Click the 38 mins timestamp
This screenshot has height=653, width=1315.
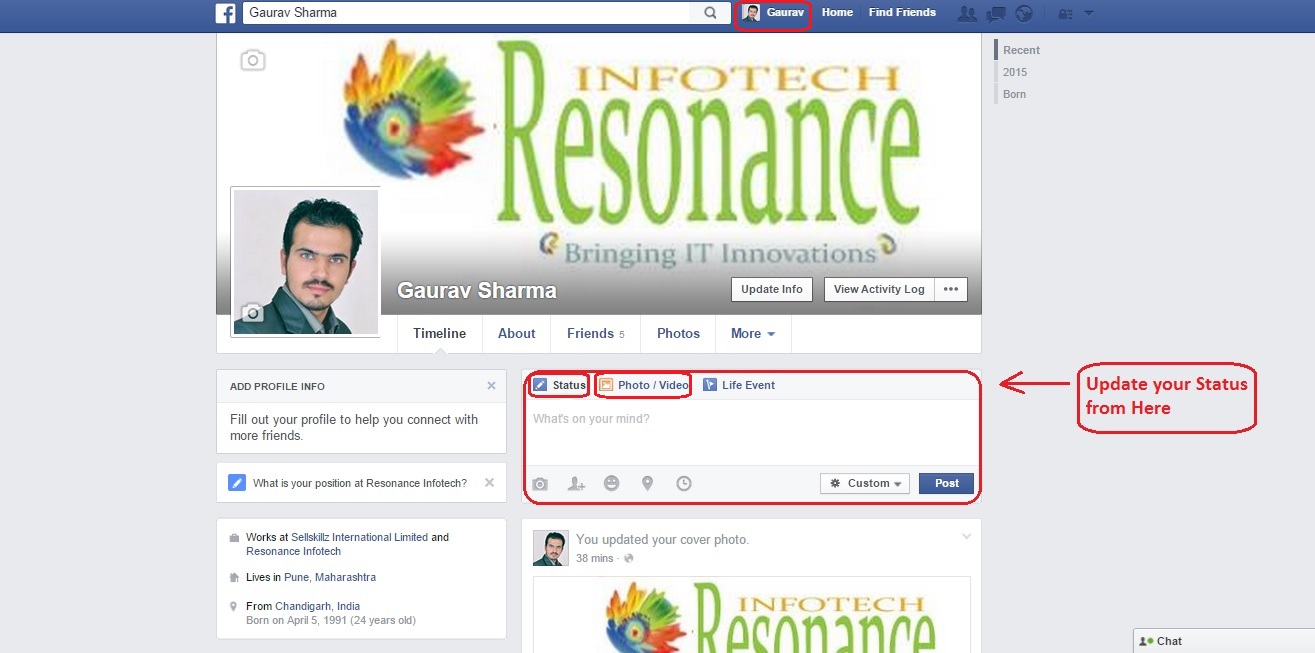(x=595, y=558)
